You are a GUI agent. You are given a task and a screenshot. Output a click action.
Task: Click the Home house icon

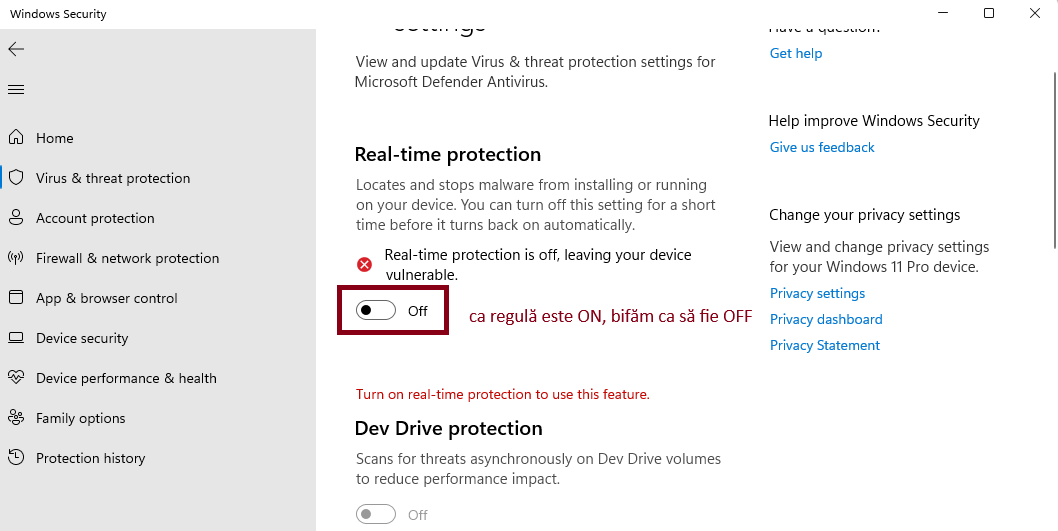pyautogui.click(x=16, y=138)
